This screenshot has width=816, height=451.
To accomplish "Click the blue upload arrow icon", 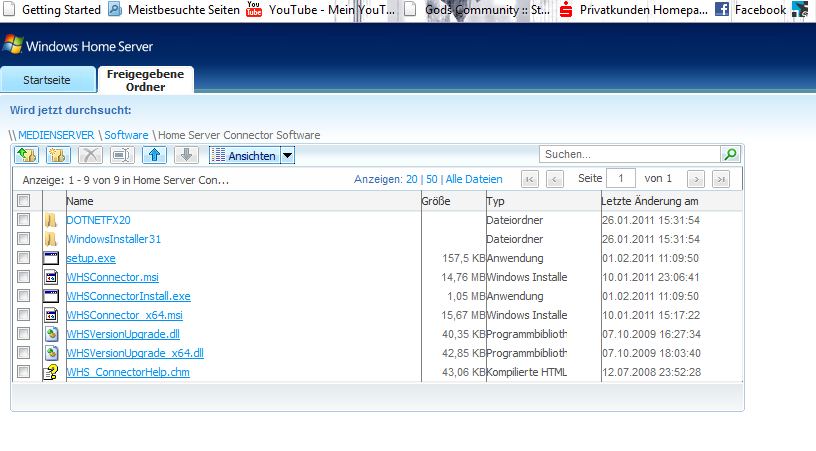I will [154, 155].
